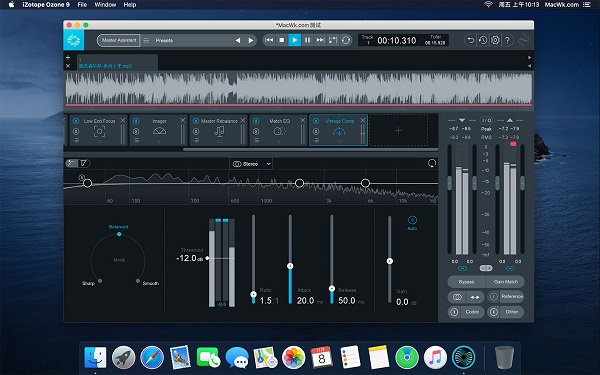Open the Window menu

point(105,5)
